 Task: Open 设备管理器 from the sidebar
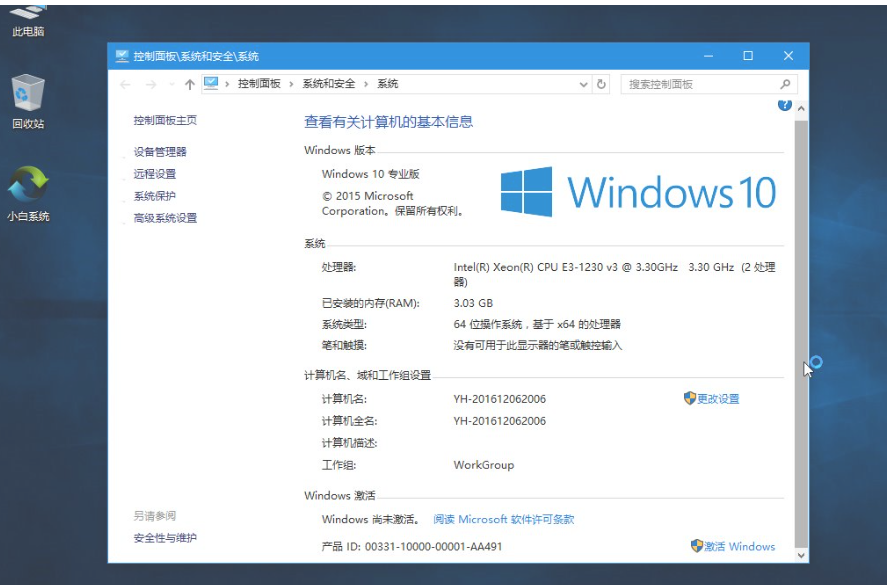[160, 152]
